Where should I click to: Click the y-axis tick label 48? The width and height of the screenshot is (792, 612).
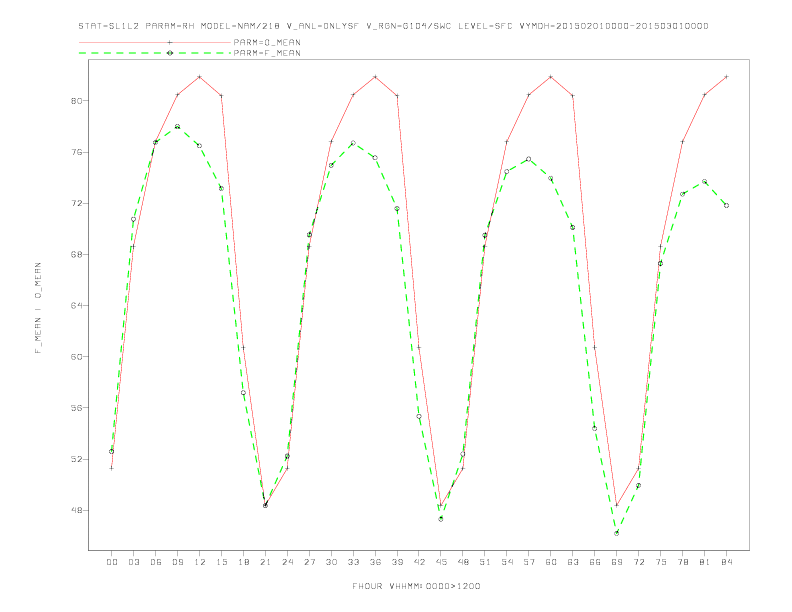pos(76,510)
